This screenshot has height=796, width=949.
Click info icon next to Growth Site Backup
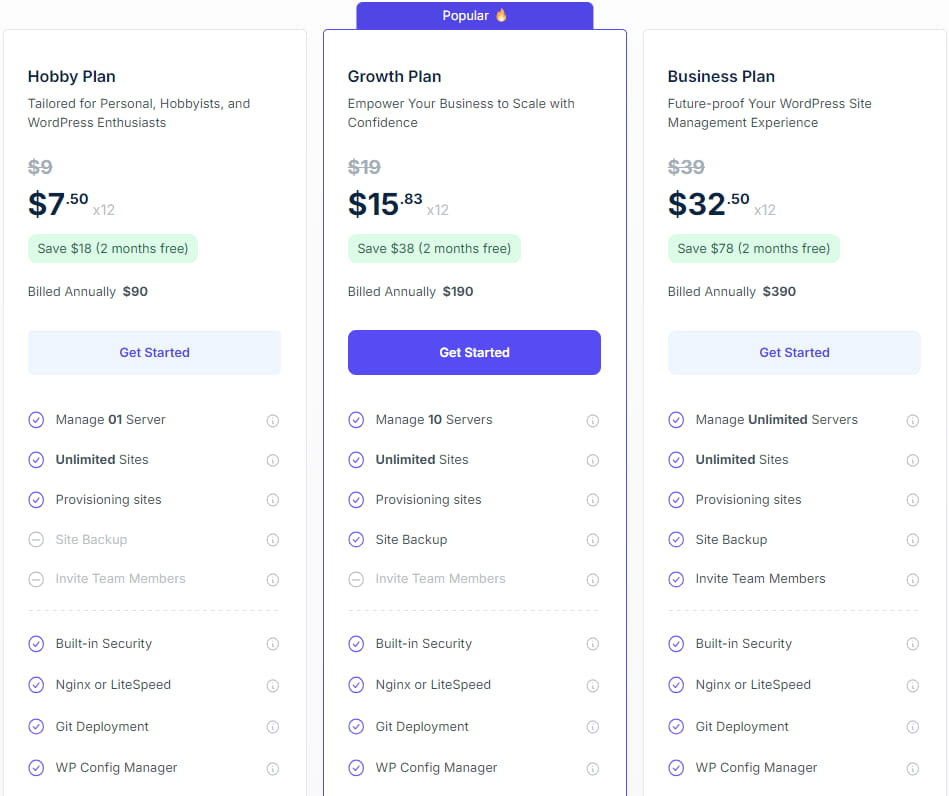[593, 540]
